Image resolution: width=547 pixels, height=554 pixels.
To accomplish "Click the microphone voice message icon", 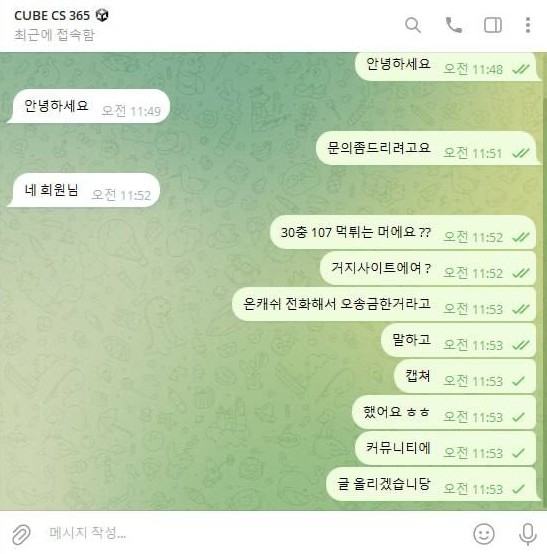I will click(x=528, y=534).
